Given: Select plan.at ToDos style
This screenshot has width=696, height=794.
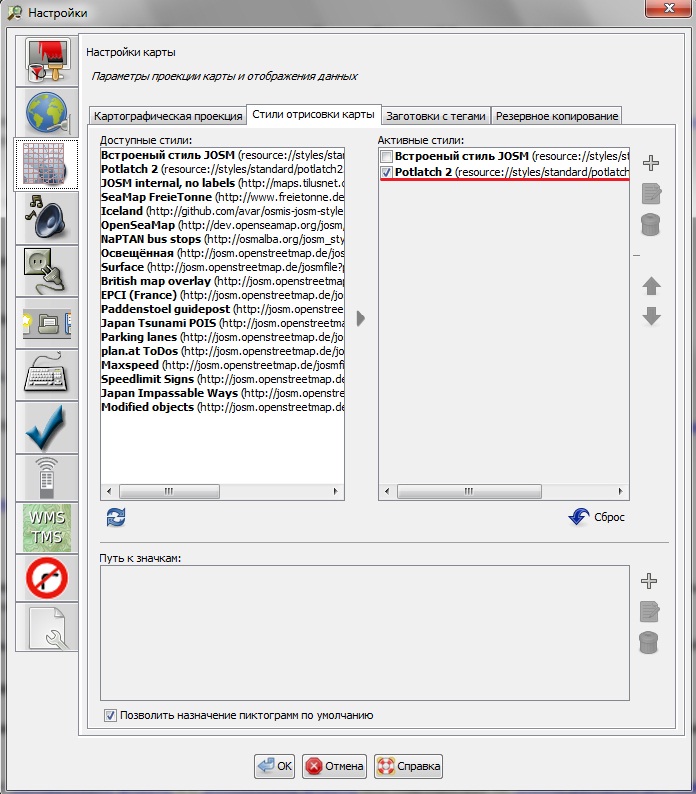Looking at the screenshot, I should click(x=222, y=351).
